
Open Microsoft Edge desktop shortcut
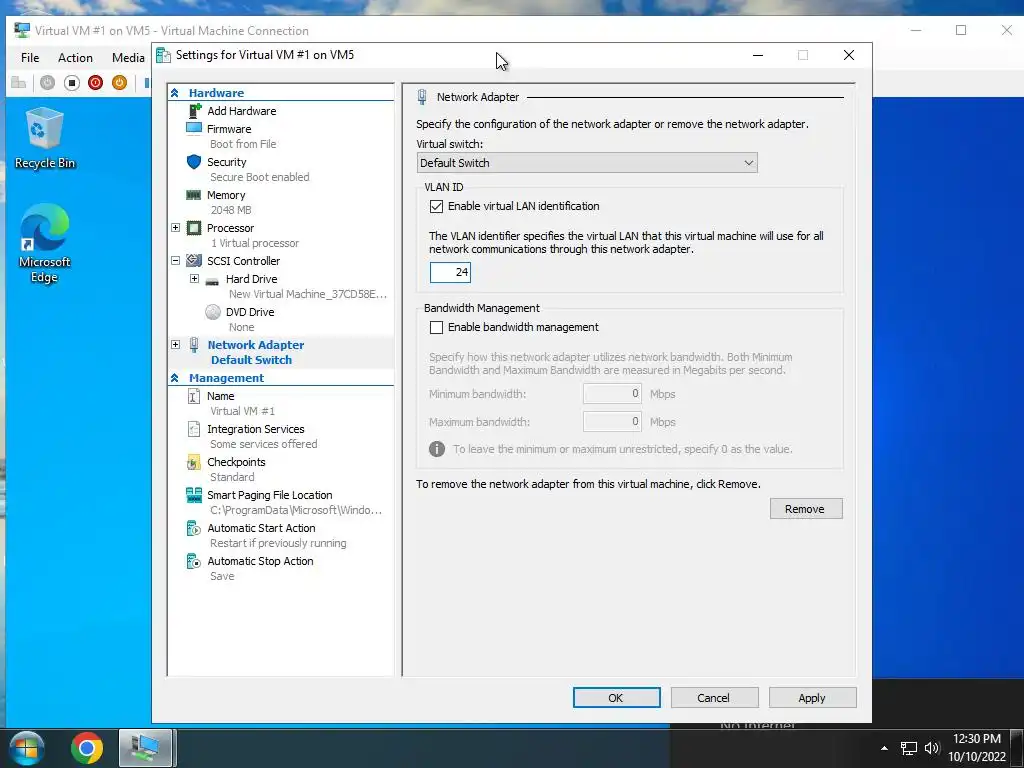(44, 243)
